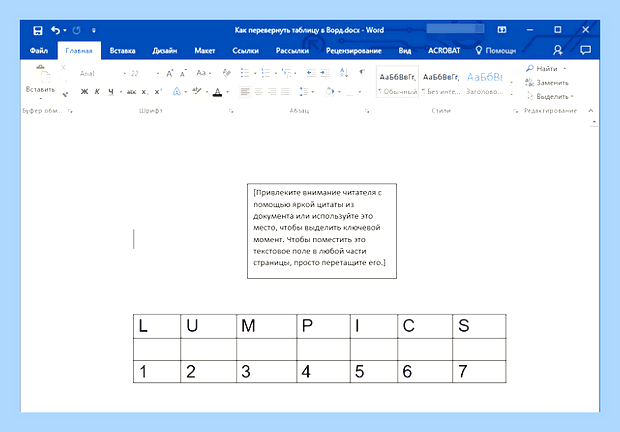Screen dimensions: 620x432
Task: Click the Text Effects A icon
Action: pyautogui.click(x=176, y=92)
